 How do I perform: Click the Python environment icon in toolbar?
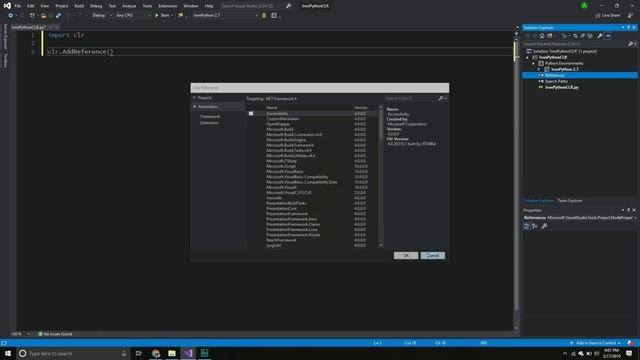pos(264,16)
